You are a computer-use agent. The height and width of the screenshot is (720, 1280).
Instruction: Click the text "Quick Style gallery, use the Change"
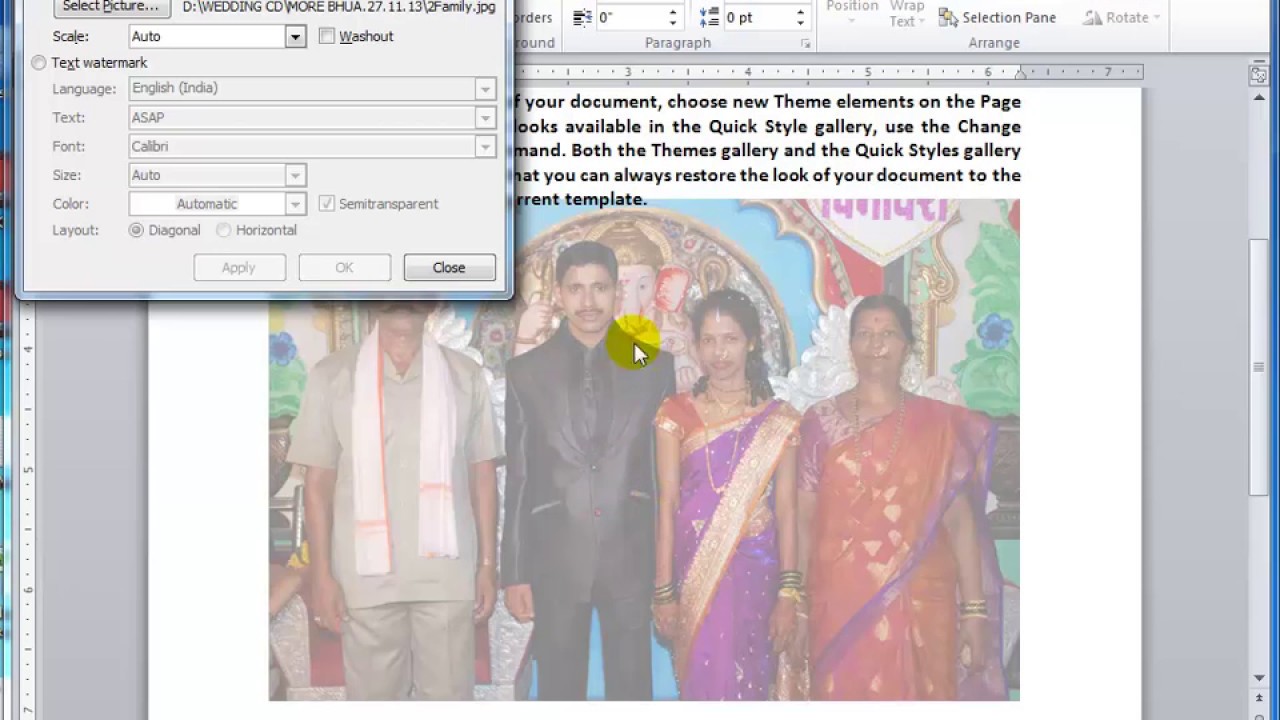(x=865, y=127)
